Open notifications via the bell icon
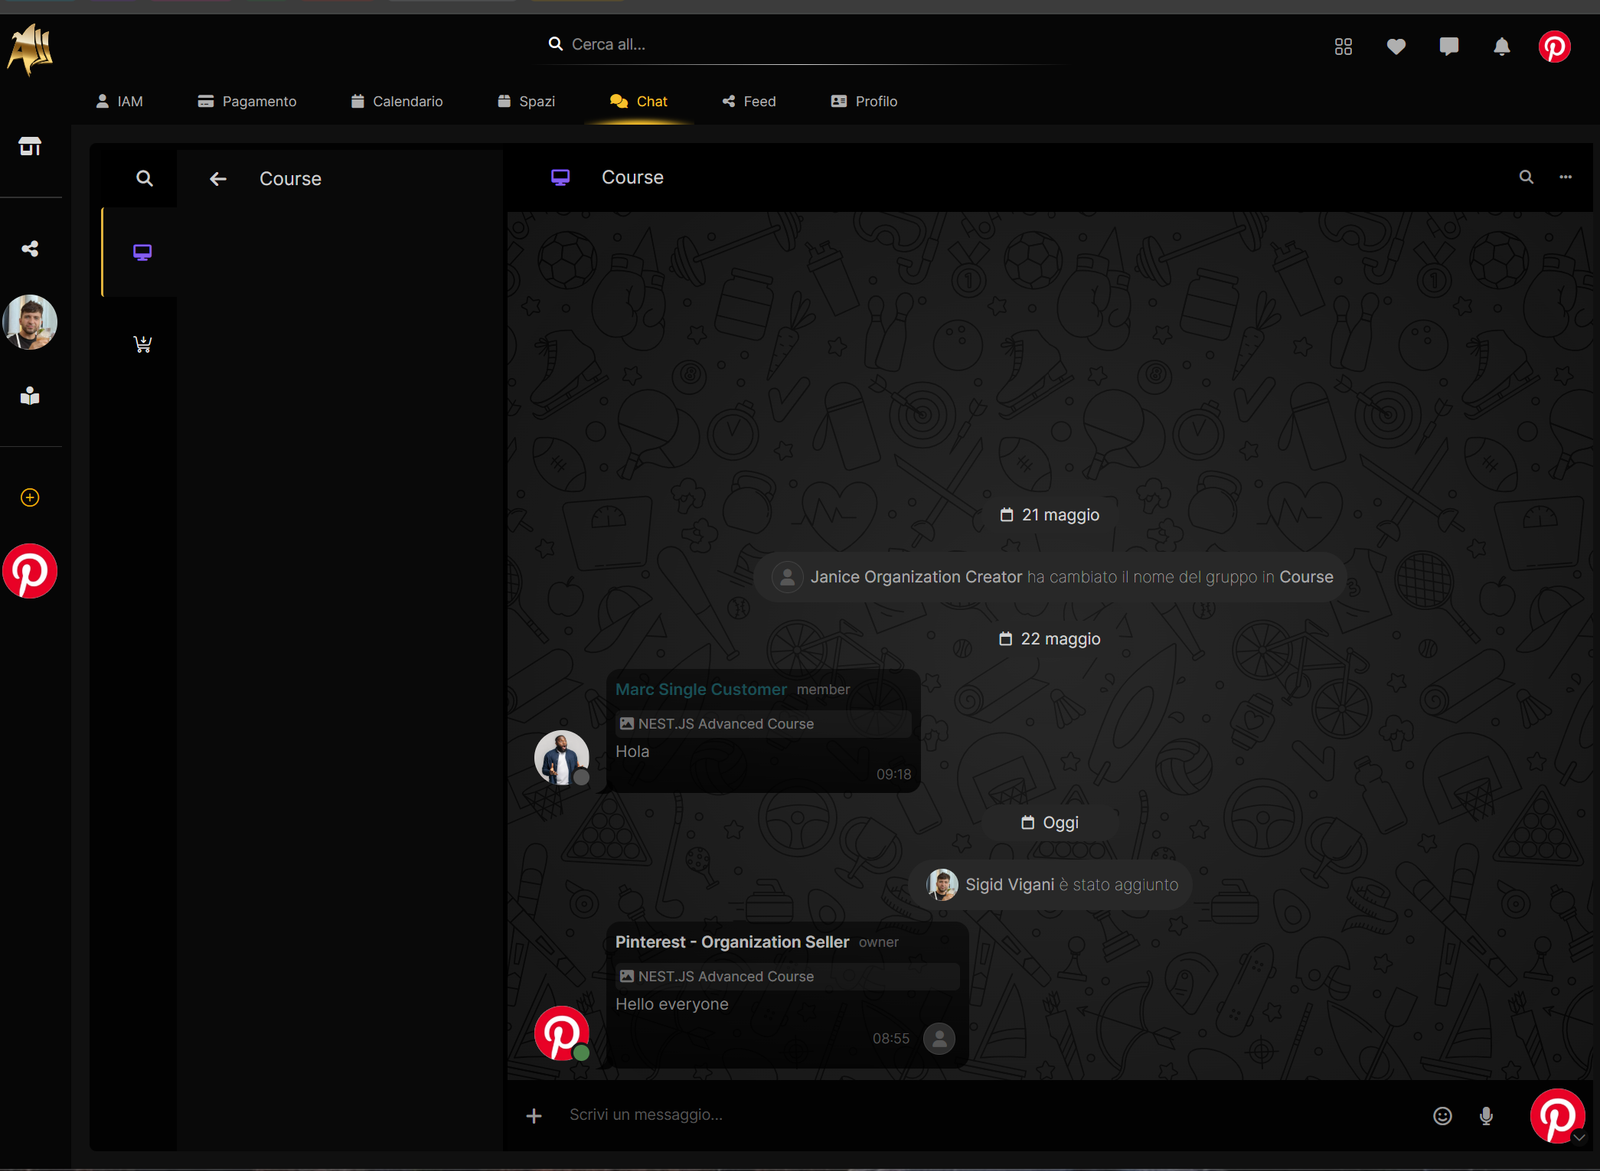 pyautogui.click(x=1501, y=47)
